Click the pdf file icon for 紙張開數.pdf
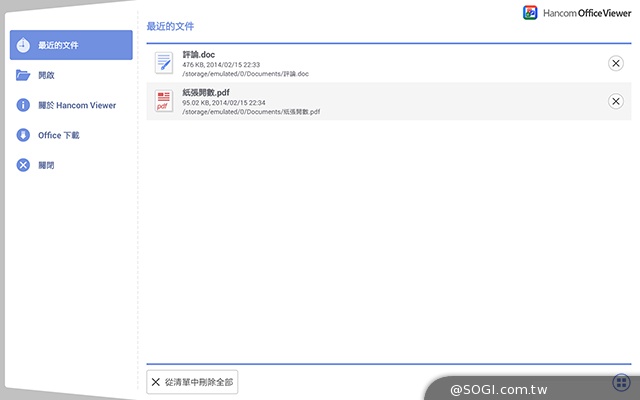Image resolution: width=640 pixels, height=400 pixels. [164, 101]
